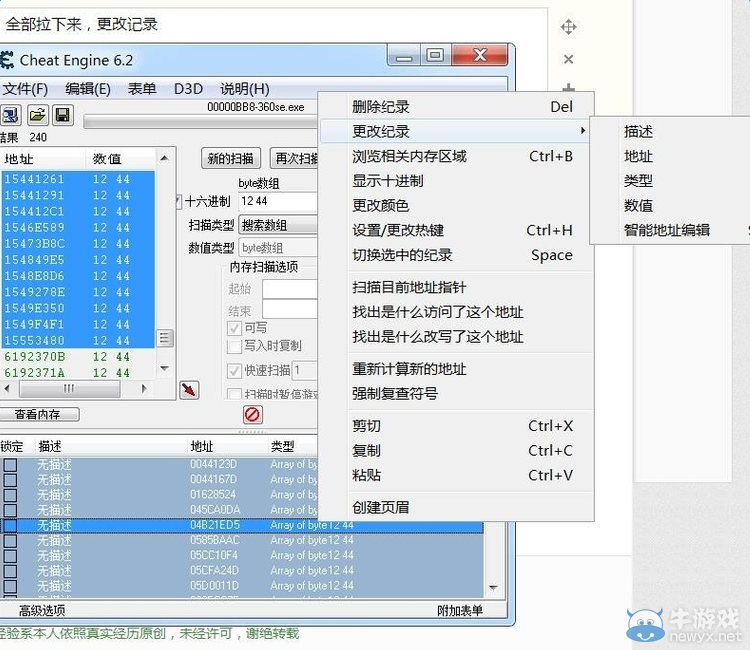Toggle lock checkbox for address 0585BAAC
Viewport: 750px width, 650px height.
(10, 540)
